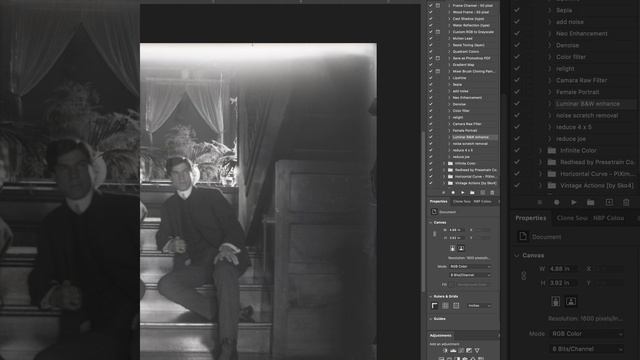
Task: Expand the Sepia Toning action arrow
Action: click(x=449, y=45)
